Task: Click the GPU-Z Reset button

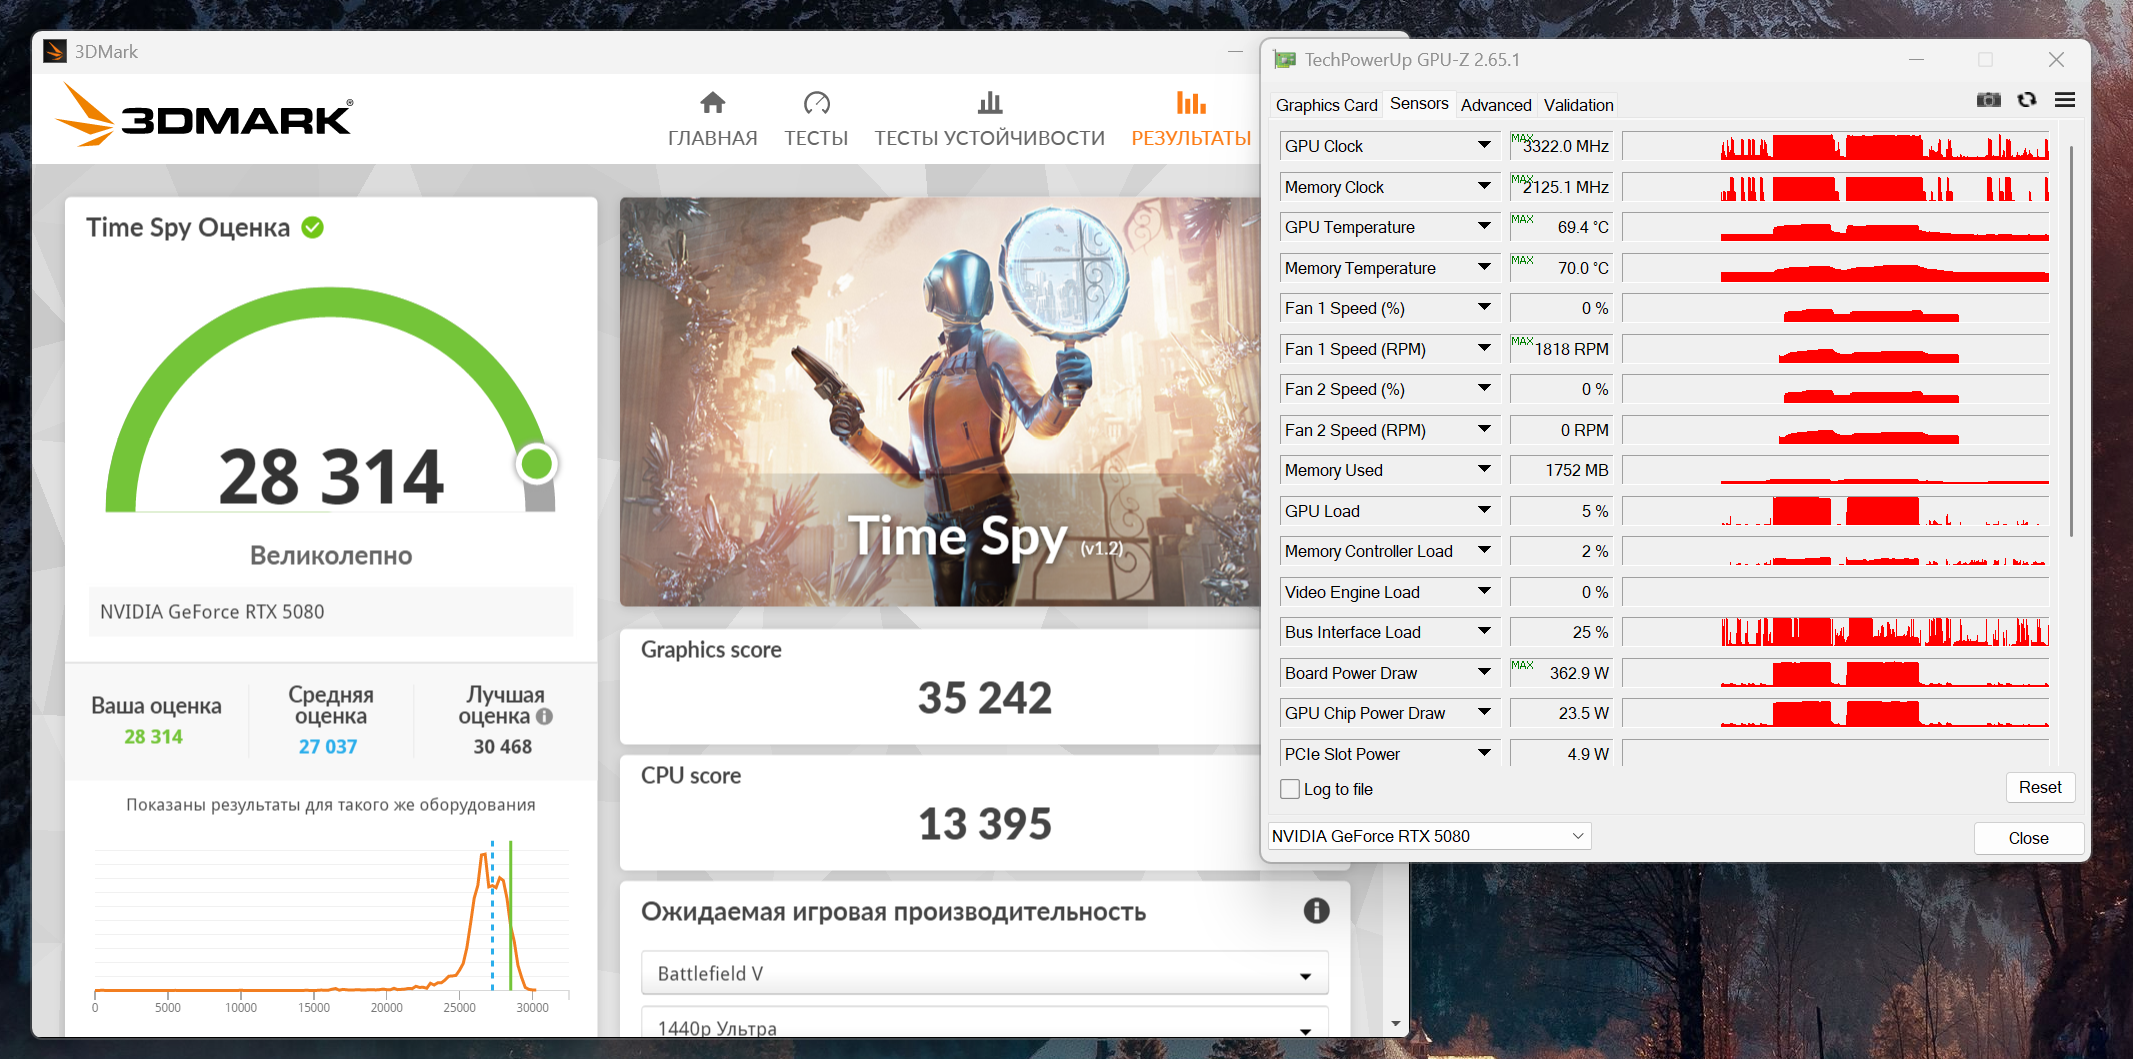Action: pos(2040,787)
